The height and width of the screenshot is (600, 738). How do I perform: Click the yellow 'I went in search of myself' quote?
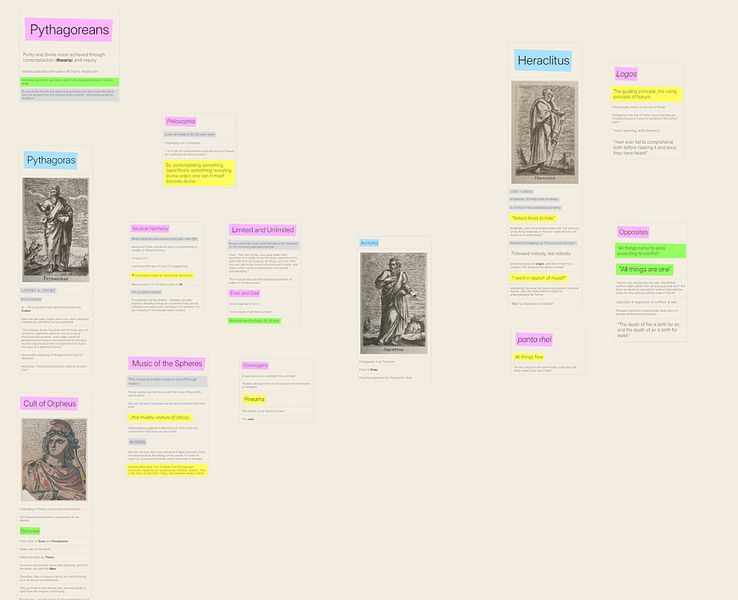tap(539, 278)
